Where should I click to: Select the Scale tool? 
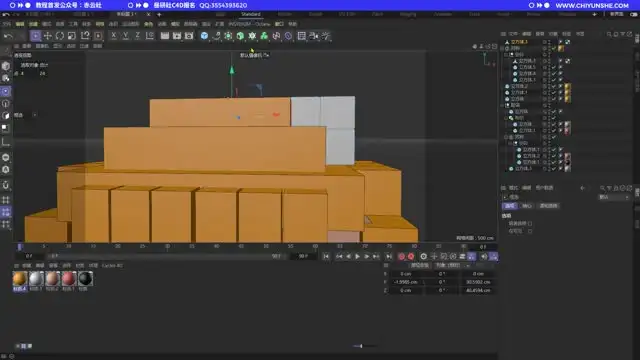click(72, 36)
